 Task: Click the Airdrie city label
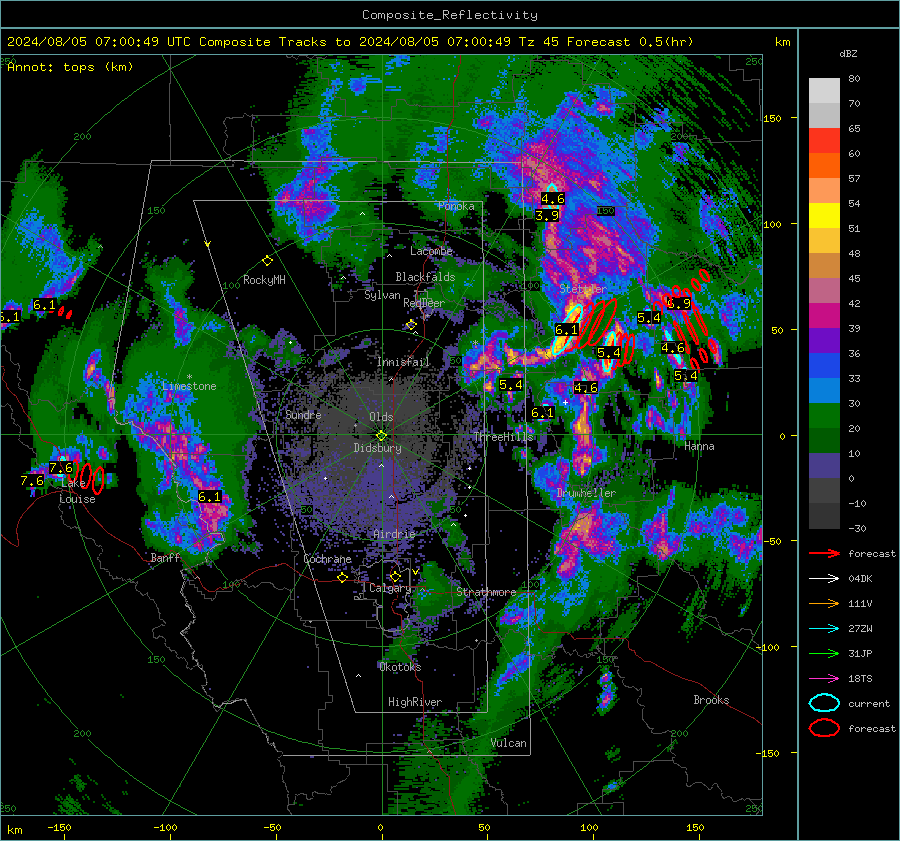(x=394, y=534)
